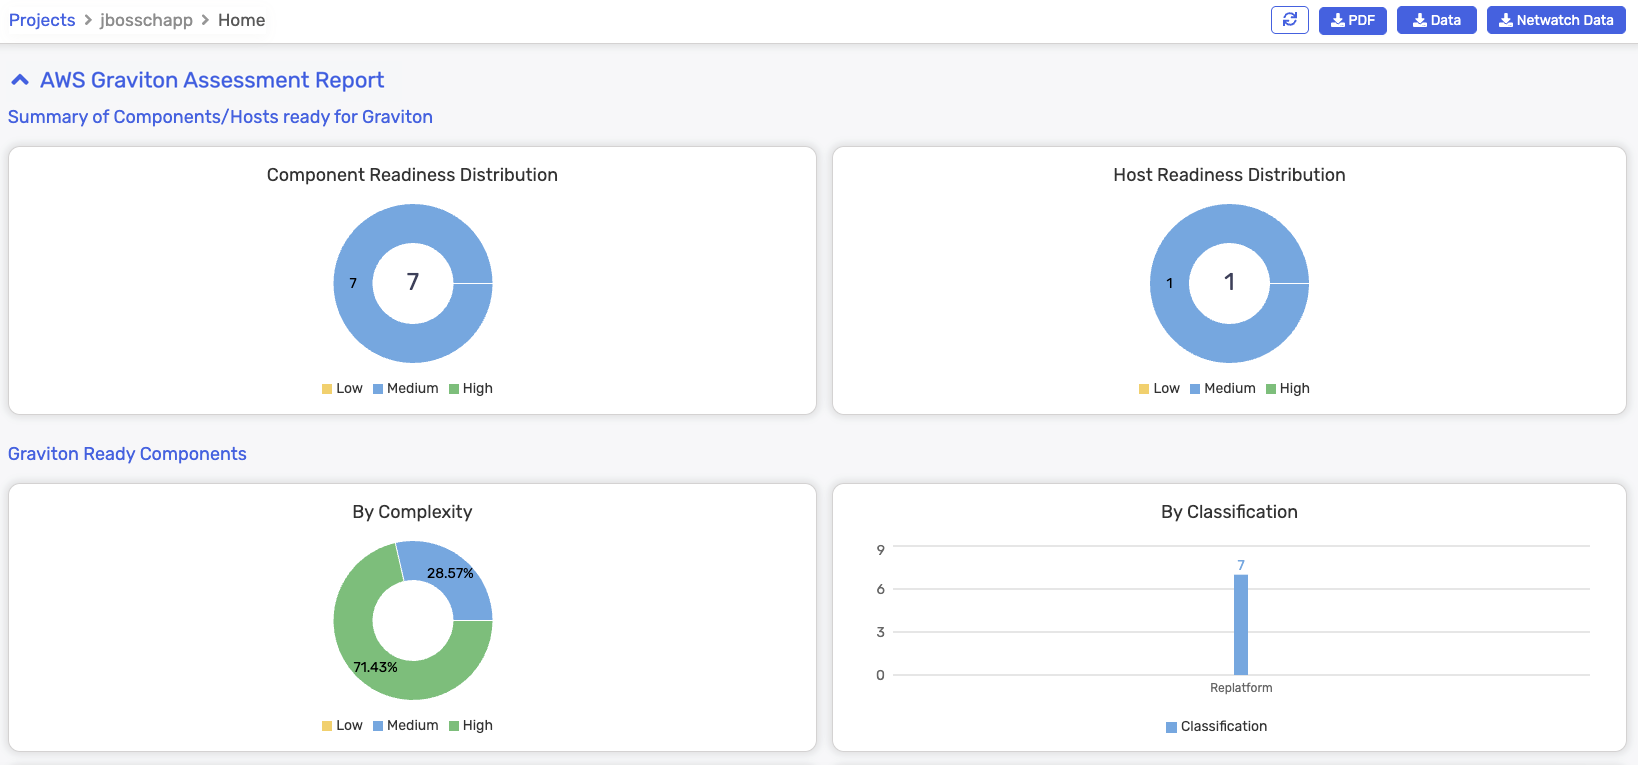Click AWS Graviton Assessment Report heading
The height and width of the screenshot is (765, 1638).
tap(212, 80)
